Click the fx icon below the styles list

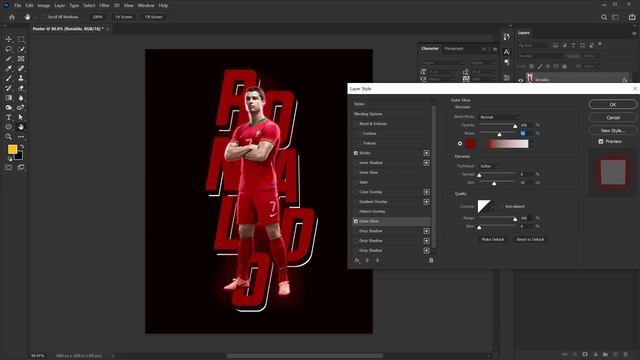pyautogui.click(x=357, y=260)
